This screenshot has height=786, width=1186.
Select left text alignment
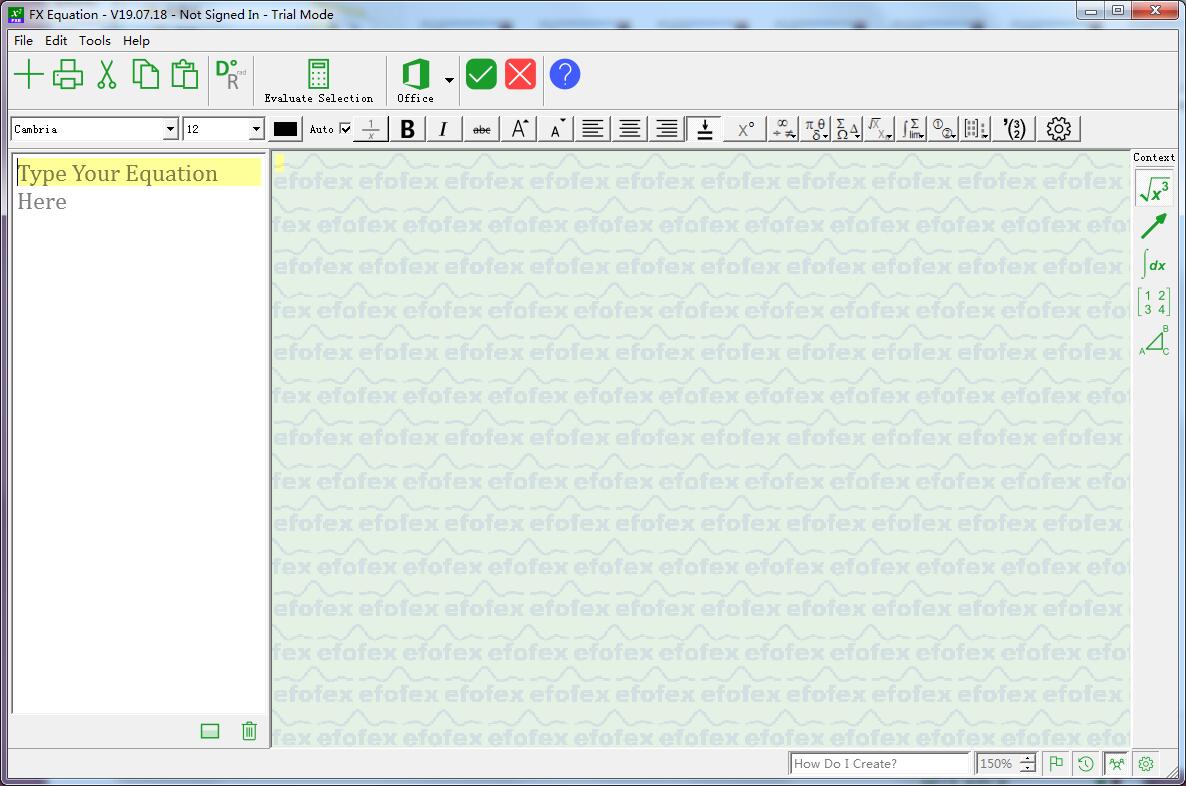coord(593,129)
